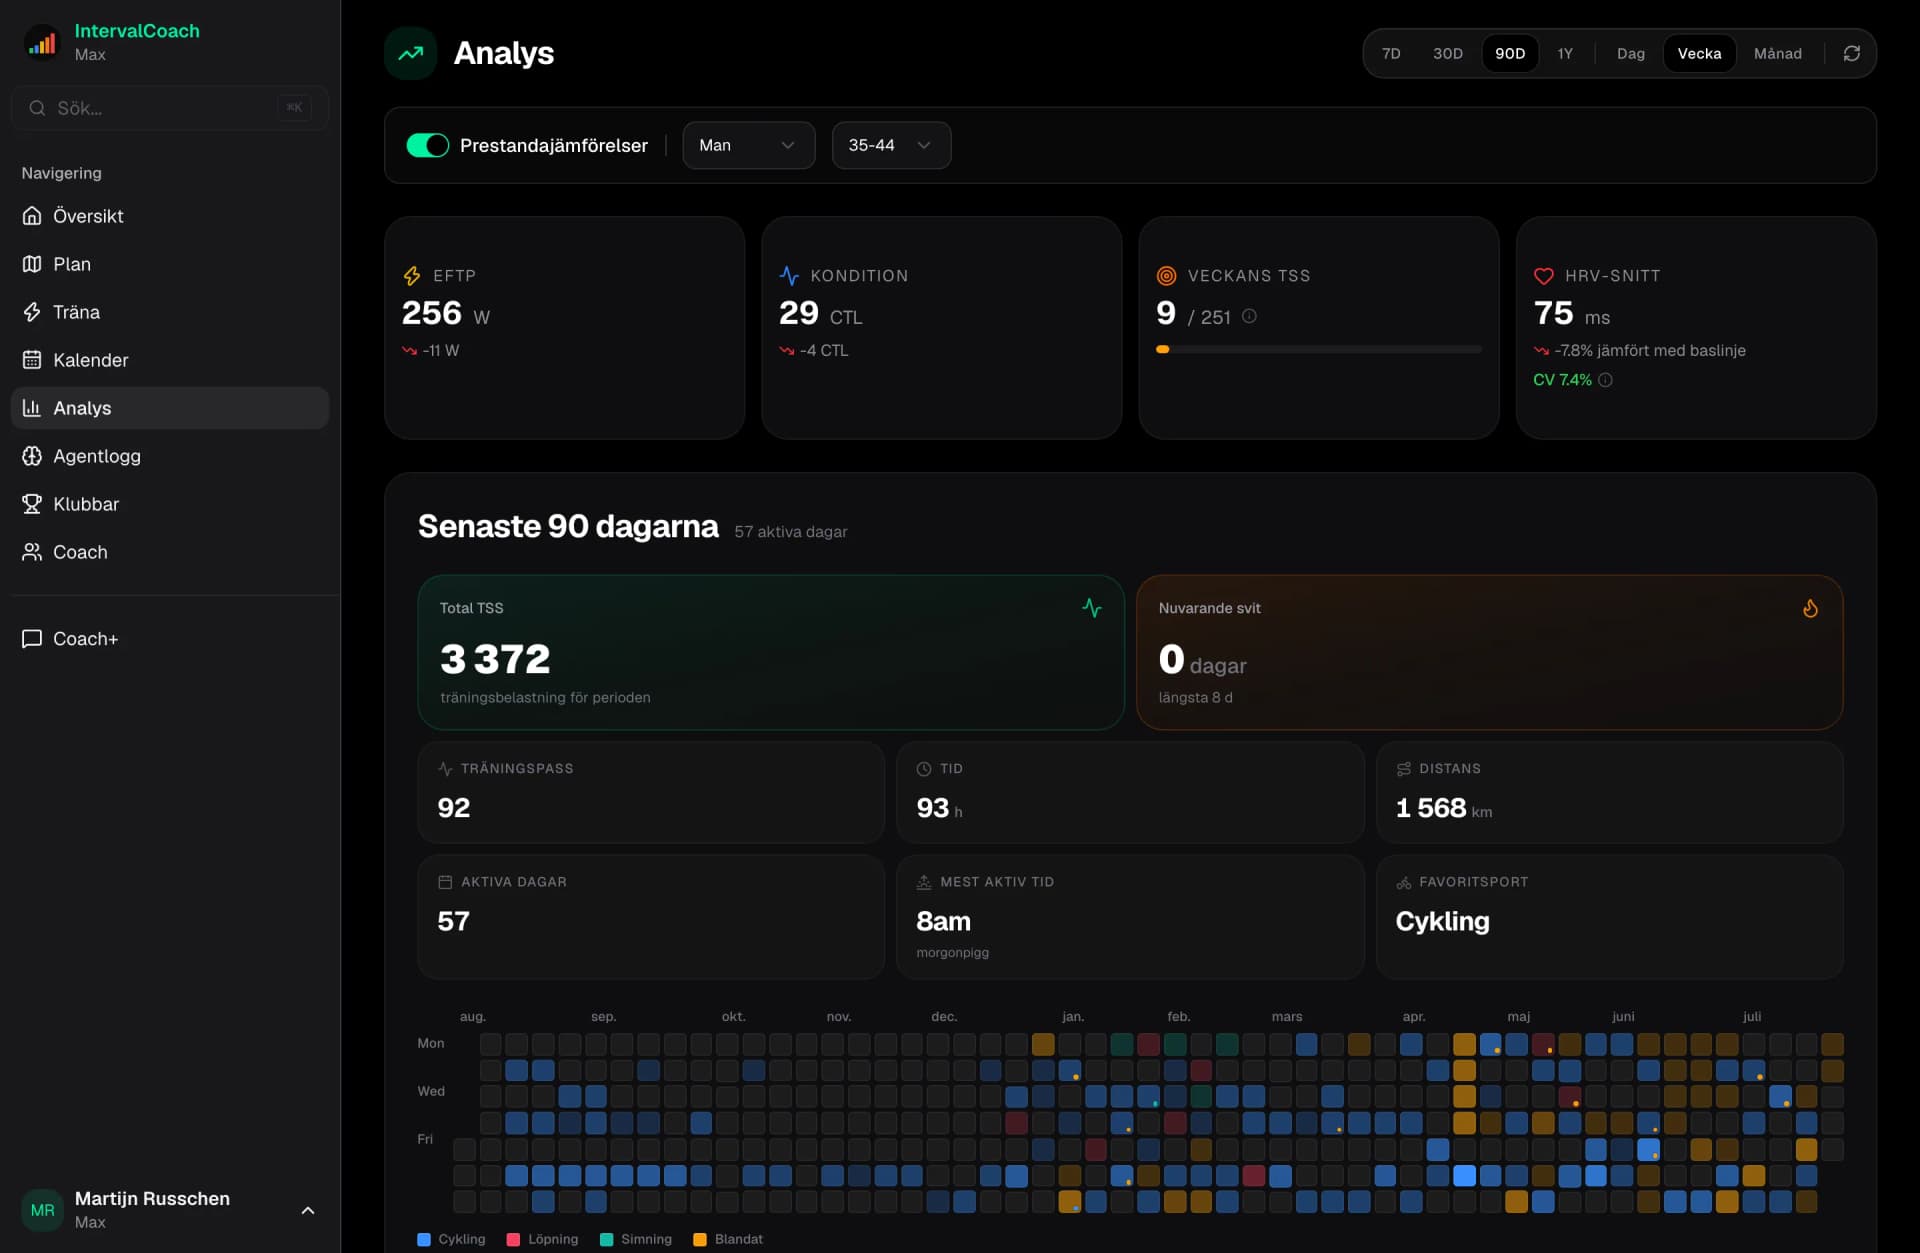Navigate to Kalender
The width and height of the screenshot is (1920, 1253).
click(x=170, y=360)
